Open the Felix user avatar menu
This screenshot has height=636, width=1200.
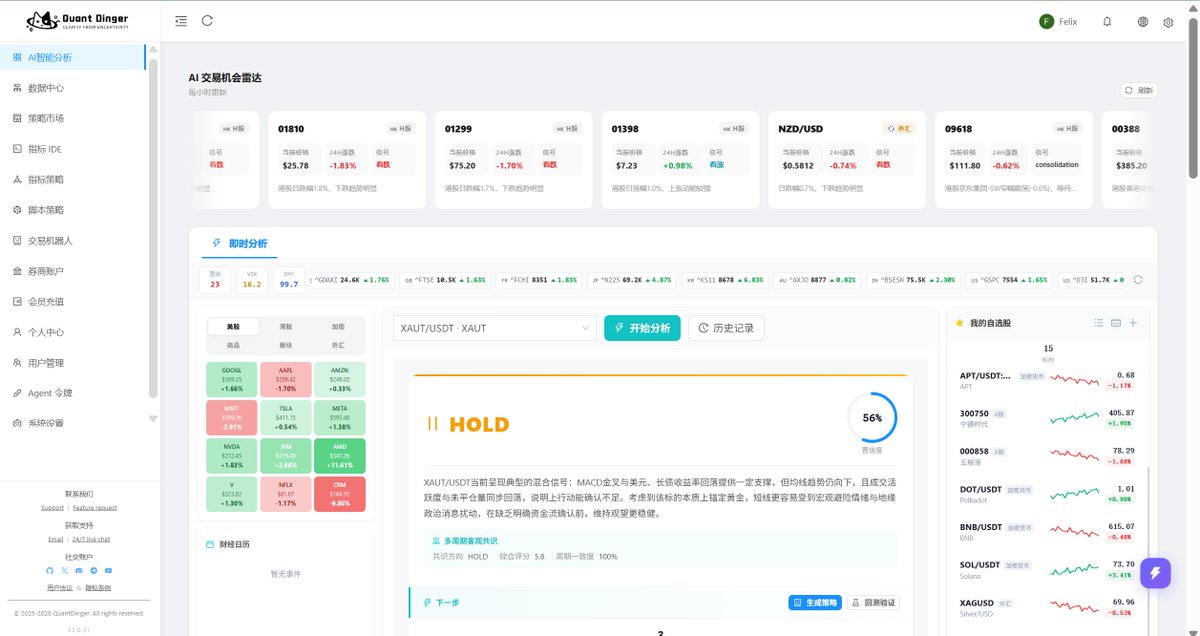(1058, 21)
